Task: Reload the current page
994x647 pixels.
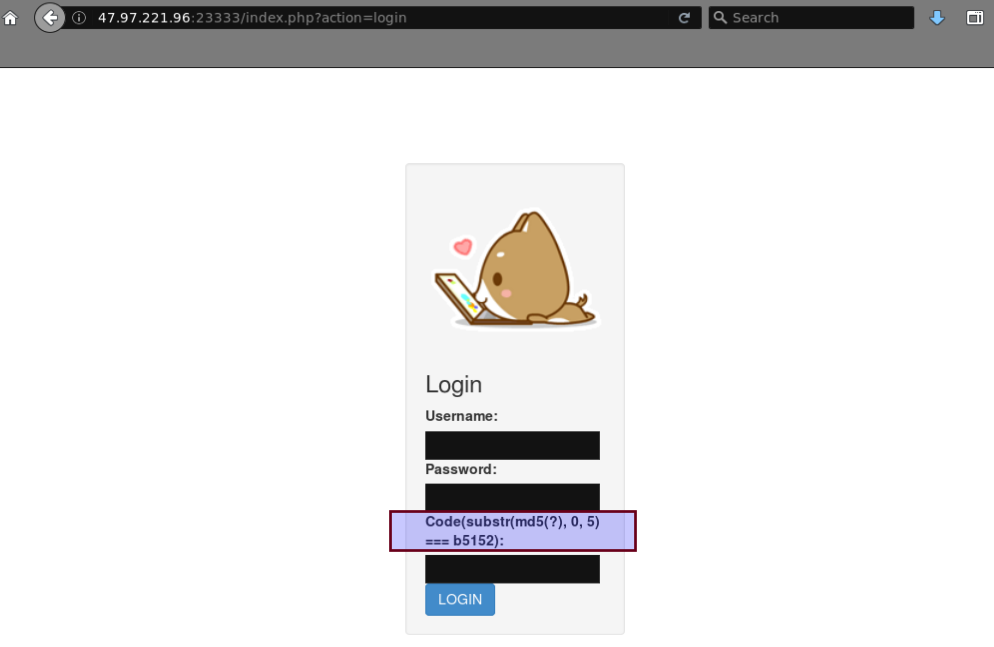Action: 684,18
